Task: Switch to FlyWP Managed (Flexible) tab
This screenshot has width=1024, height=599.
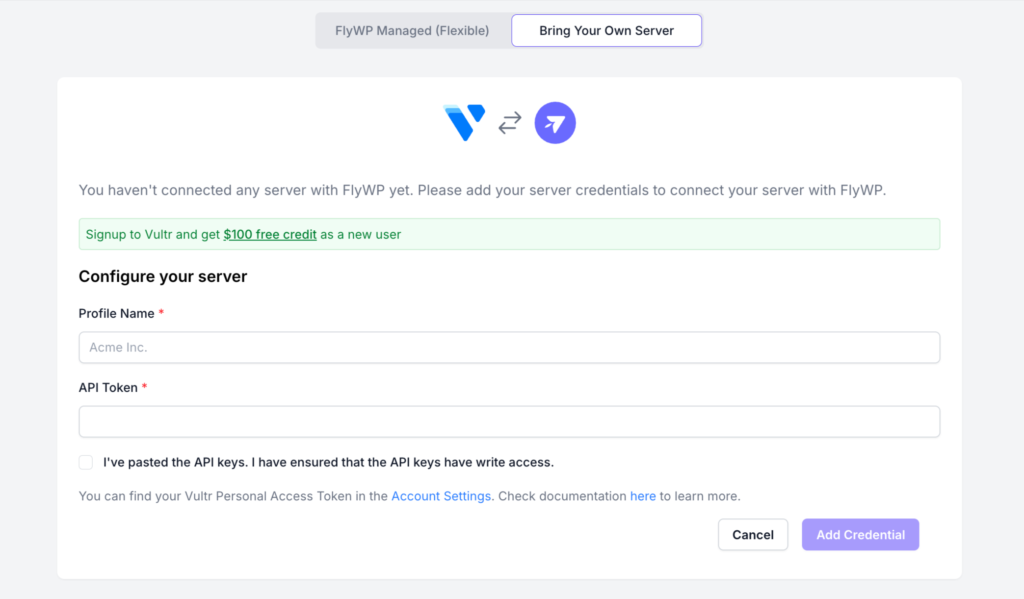Action: (412, 31)
